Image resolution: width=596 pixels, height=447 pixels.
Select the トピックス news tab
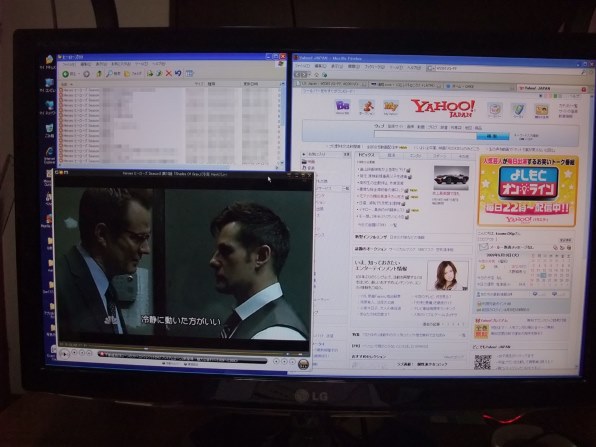(x=366, y=155)
